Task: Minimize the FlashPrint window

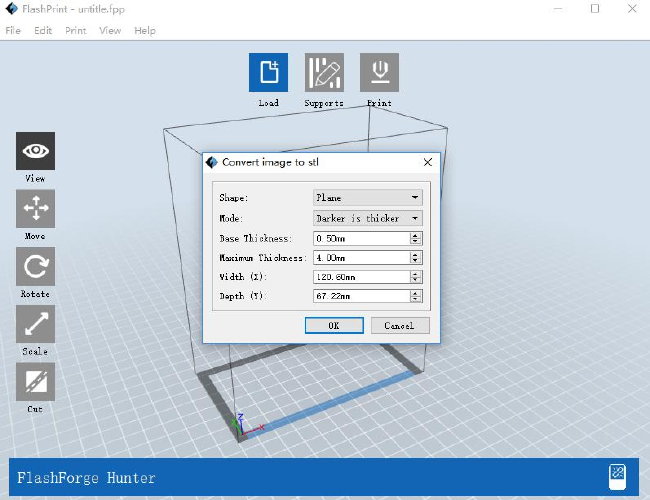Action: click(x=558, y=9)
